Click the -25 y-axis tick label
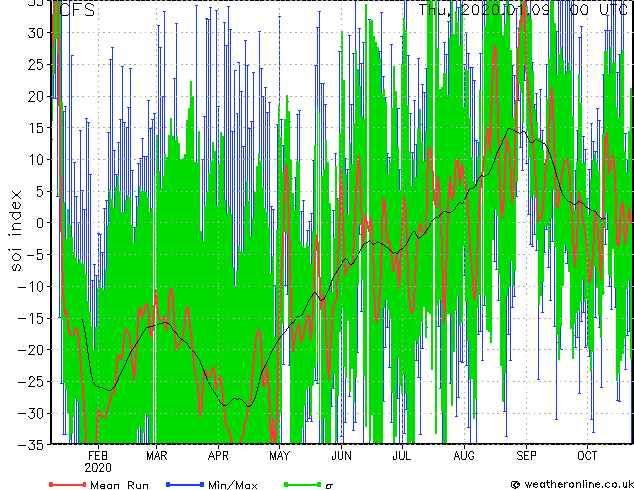The width and height of the screenshot is (634, 490). tap(31, 382)
